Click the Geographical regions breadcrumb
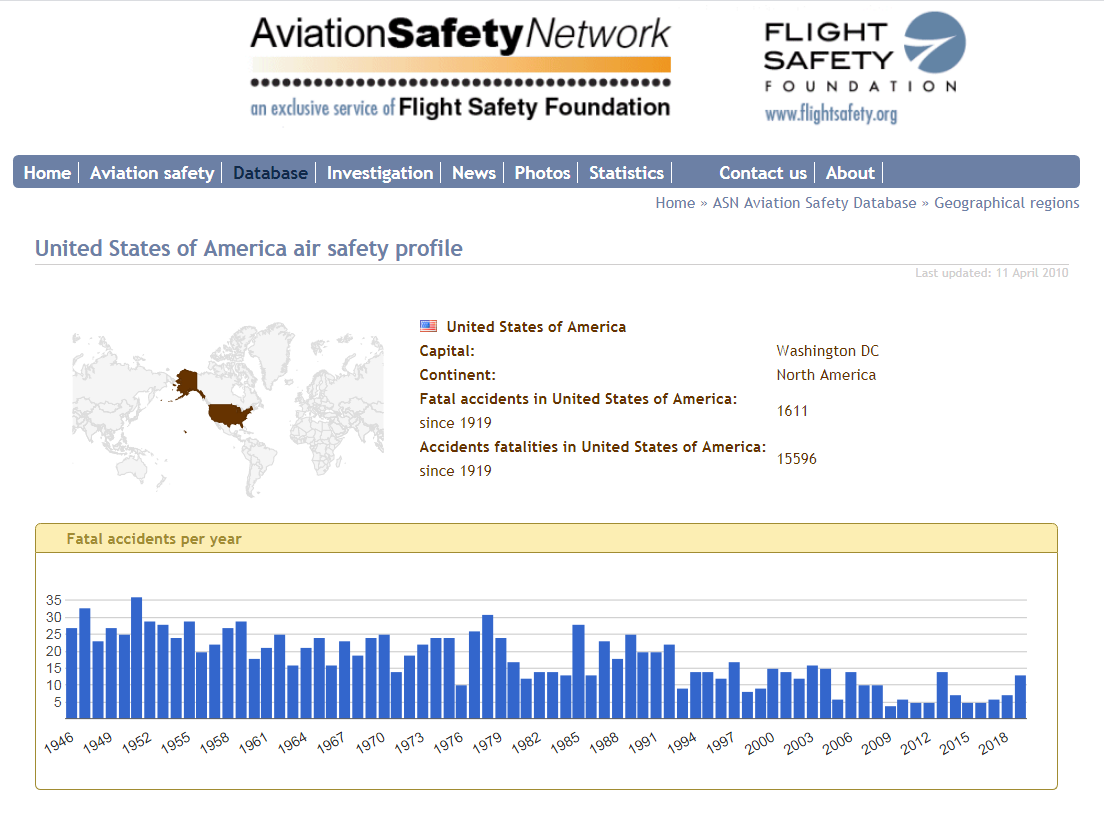 pos(1006,203)
